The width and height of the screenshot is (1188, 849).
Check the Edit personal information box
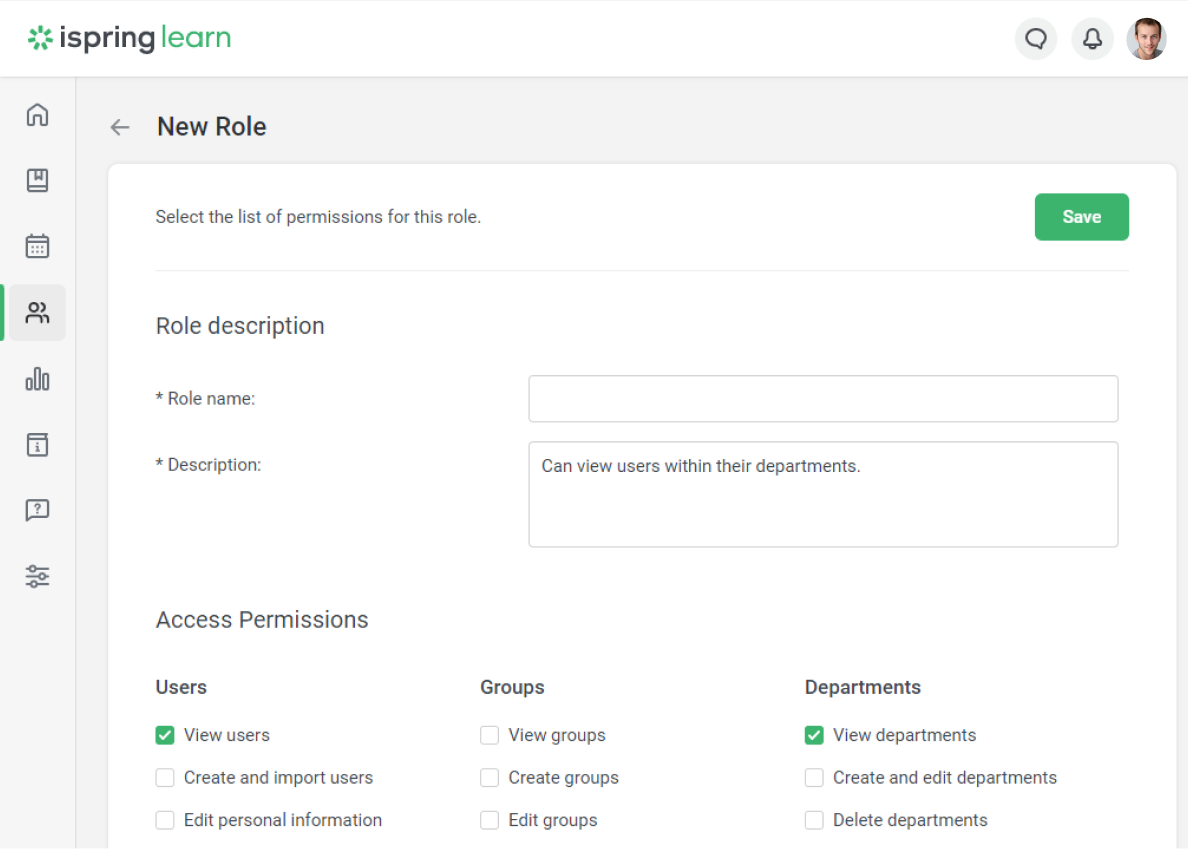pos(164,819)
